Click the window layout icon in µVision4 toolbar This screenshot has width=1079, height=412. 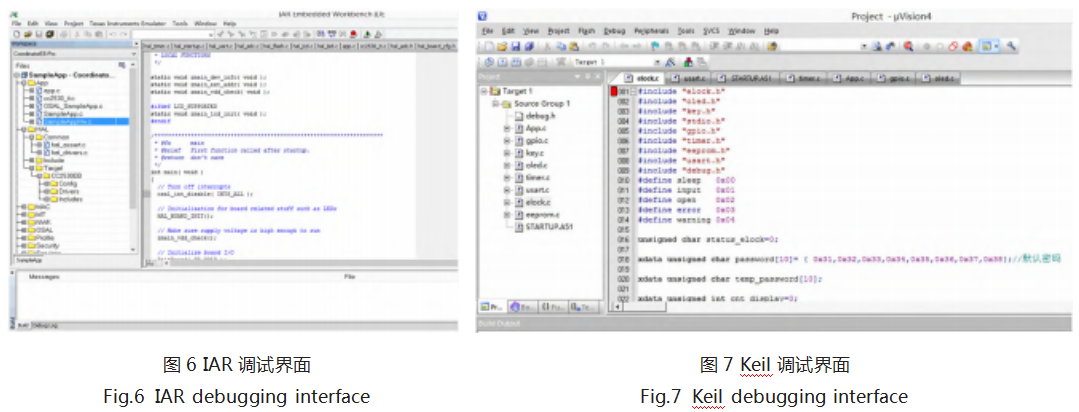coord(986,46)
